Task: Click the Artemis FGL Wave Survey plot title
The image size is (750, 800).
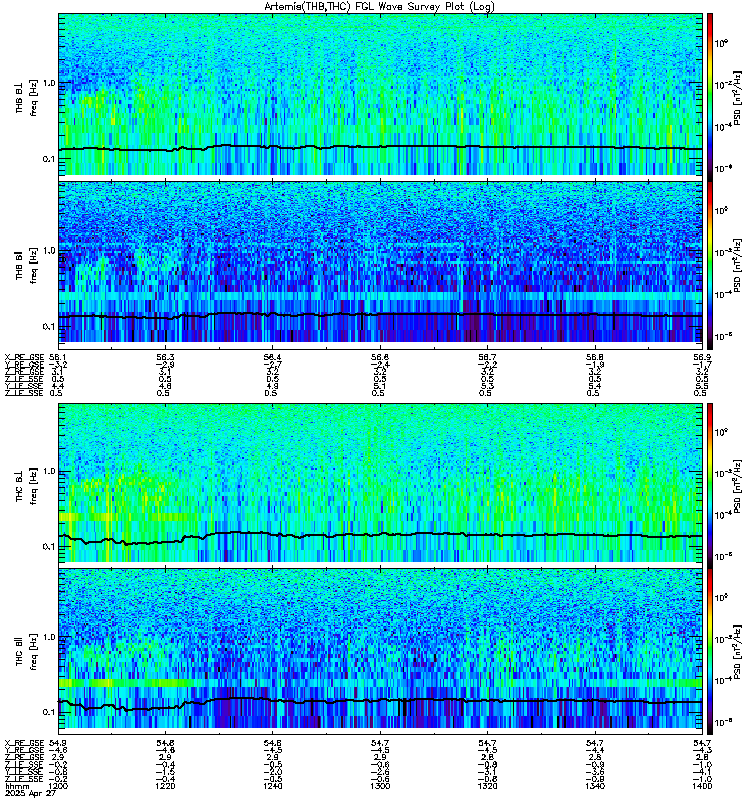Action: point(374,7)
